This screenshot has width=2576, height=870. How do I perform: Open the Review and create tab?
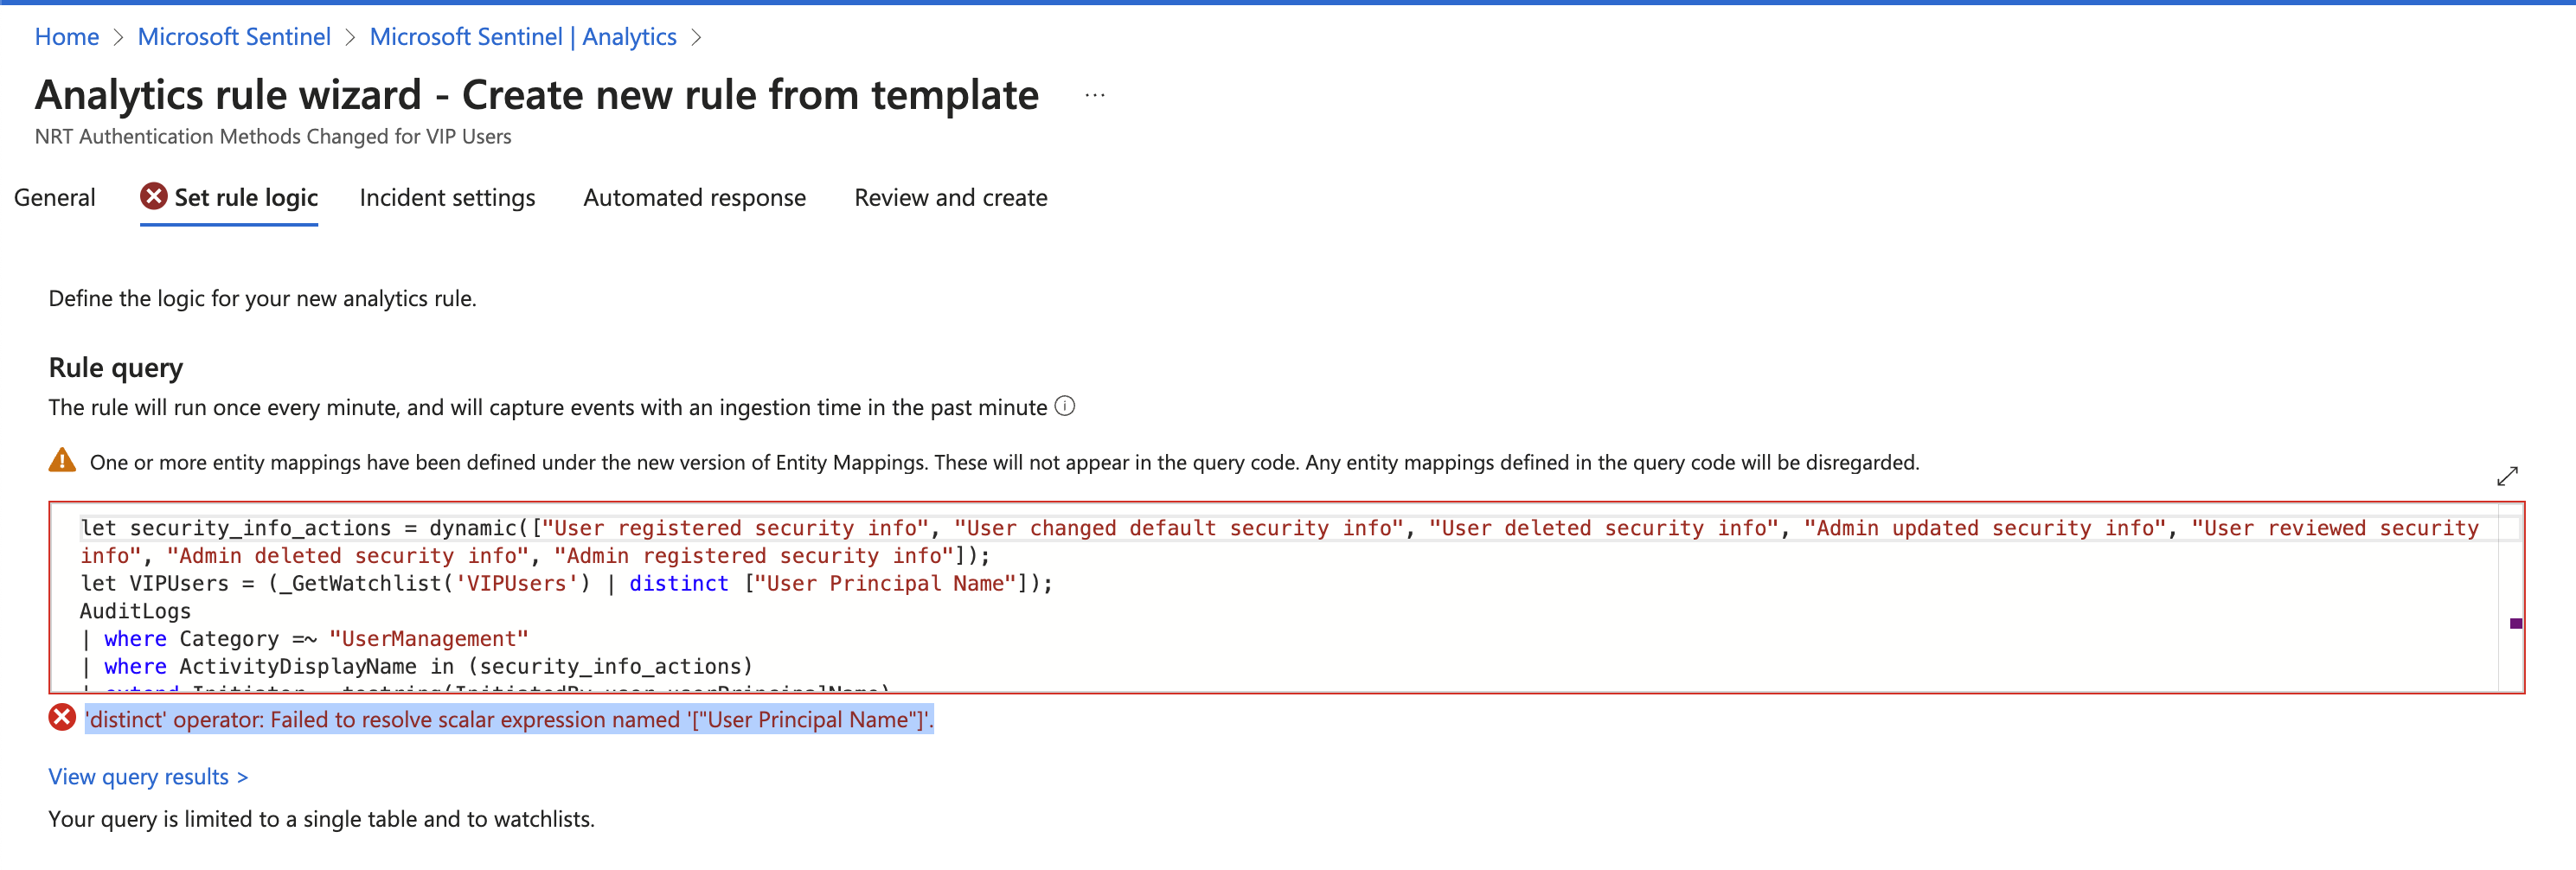(950, 197)
